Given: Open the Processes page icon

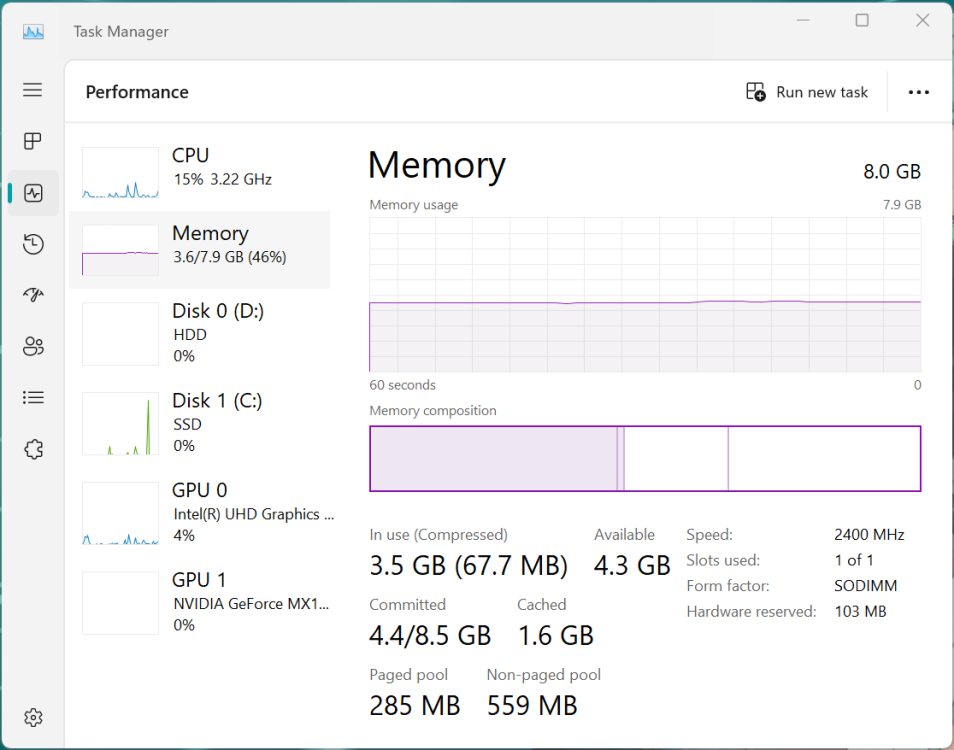Looking at the screenshot, I should (33, 141).
